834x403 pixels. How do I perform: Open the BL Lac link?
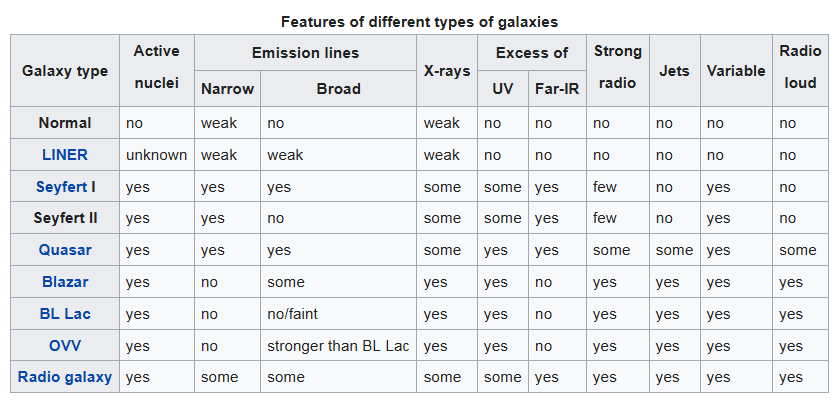click(x=65, y=314)
